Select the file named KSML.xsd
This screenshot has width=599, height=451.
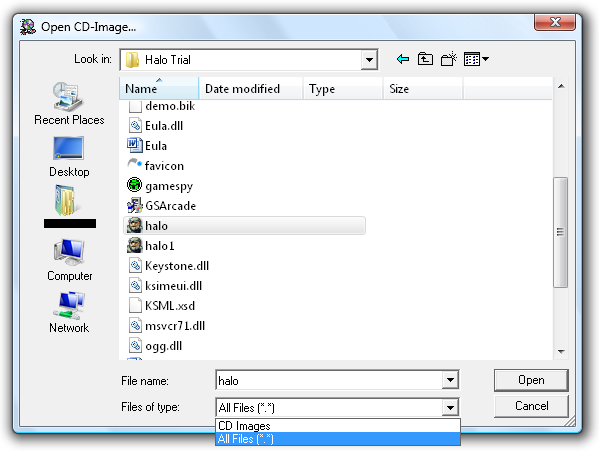[170, 306]
